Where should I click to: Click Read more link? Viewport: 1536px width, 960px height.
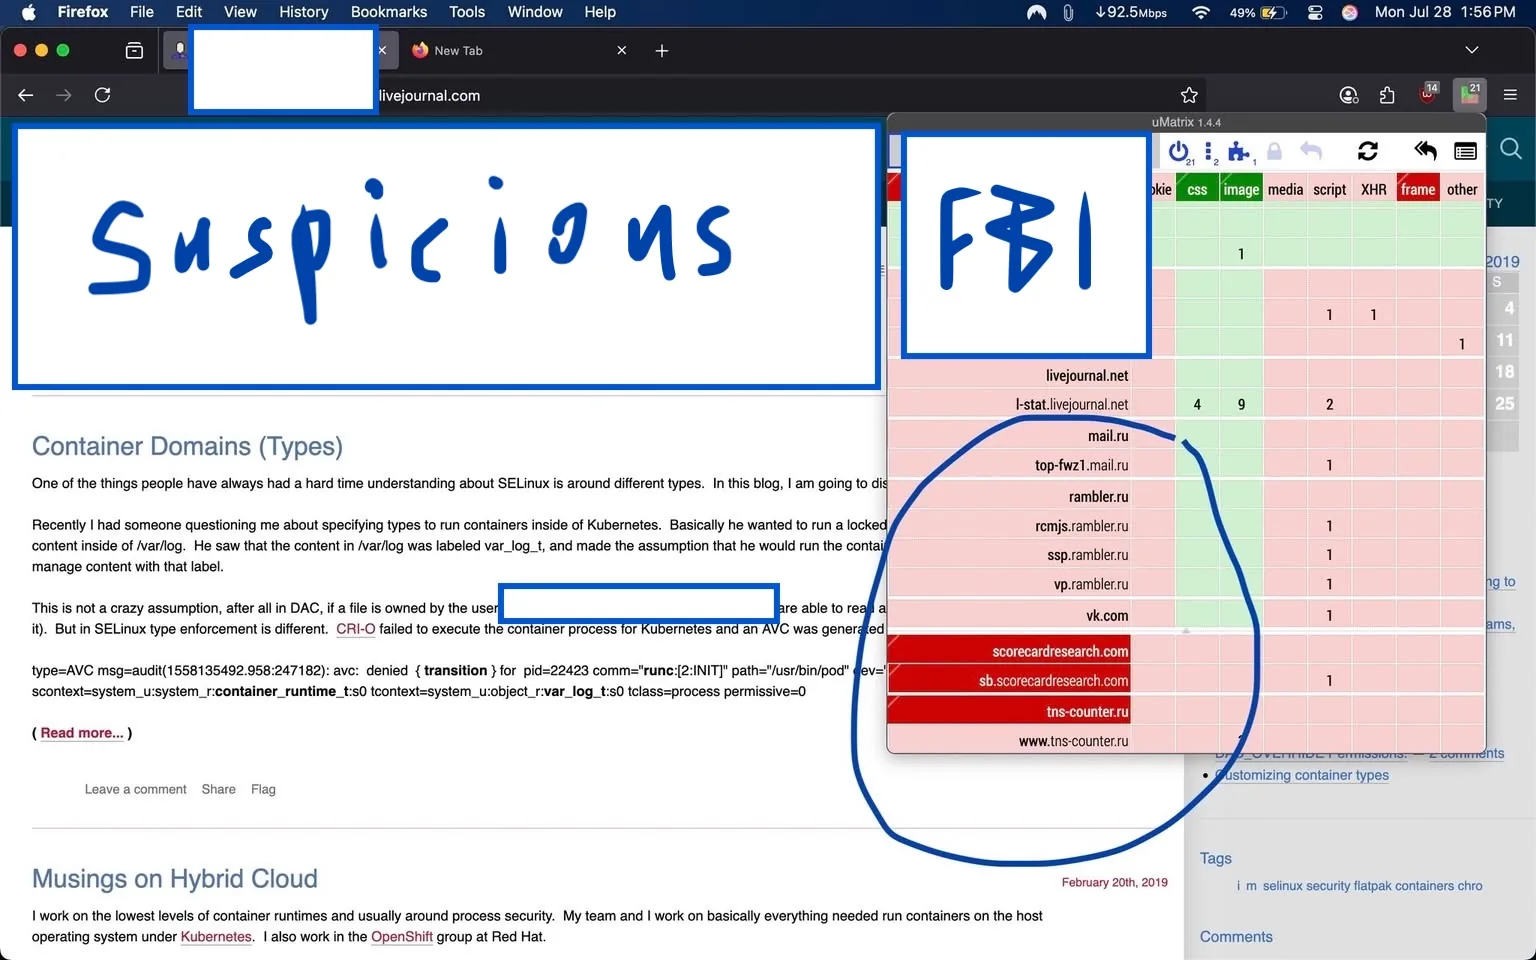82,733
